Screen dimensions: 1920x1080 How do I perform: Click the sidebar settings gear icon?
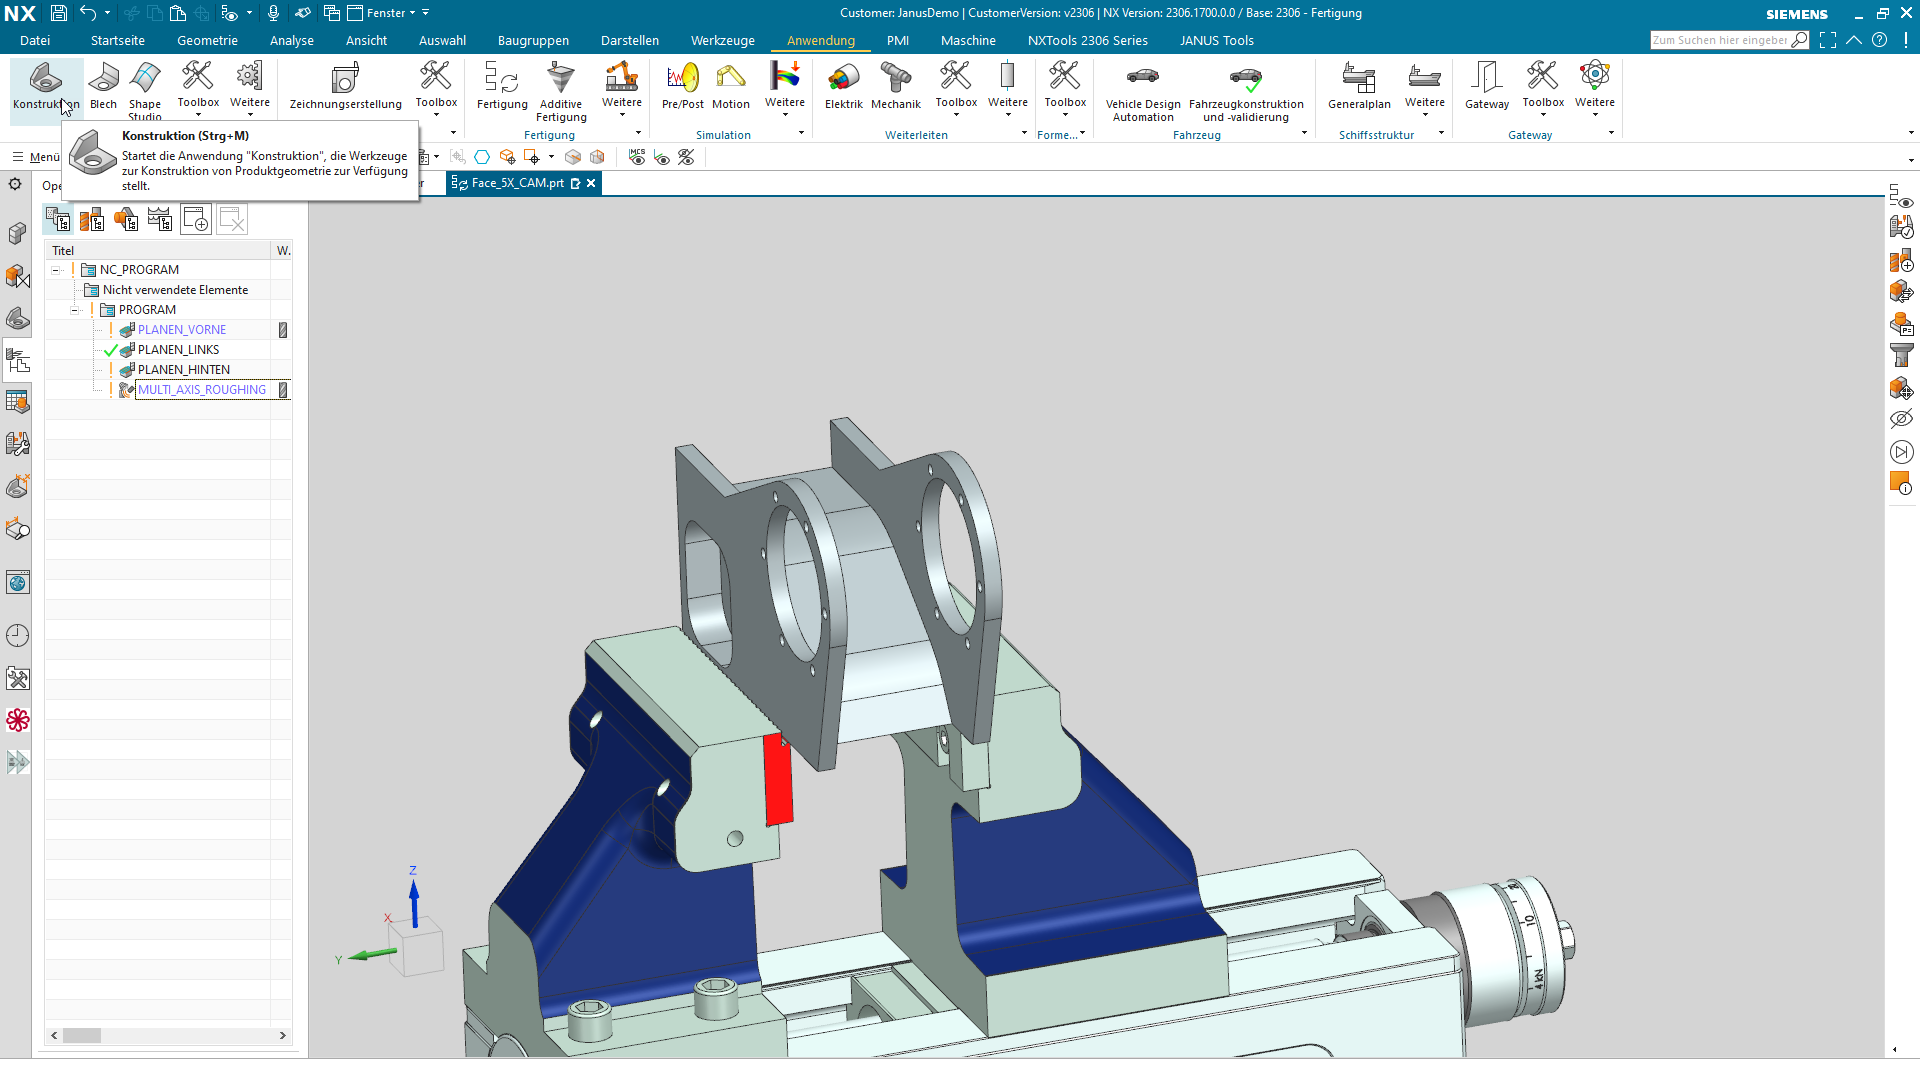[15, 184]
